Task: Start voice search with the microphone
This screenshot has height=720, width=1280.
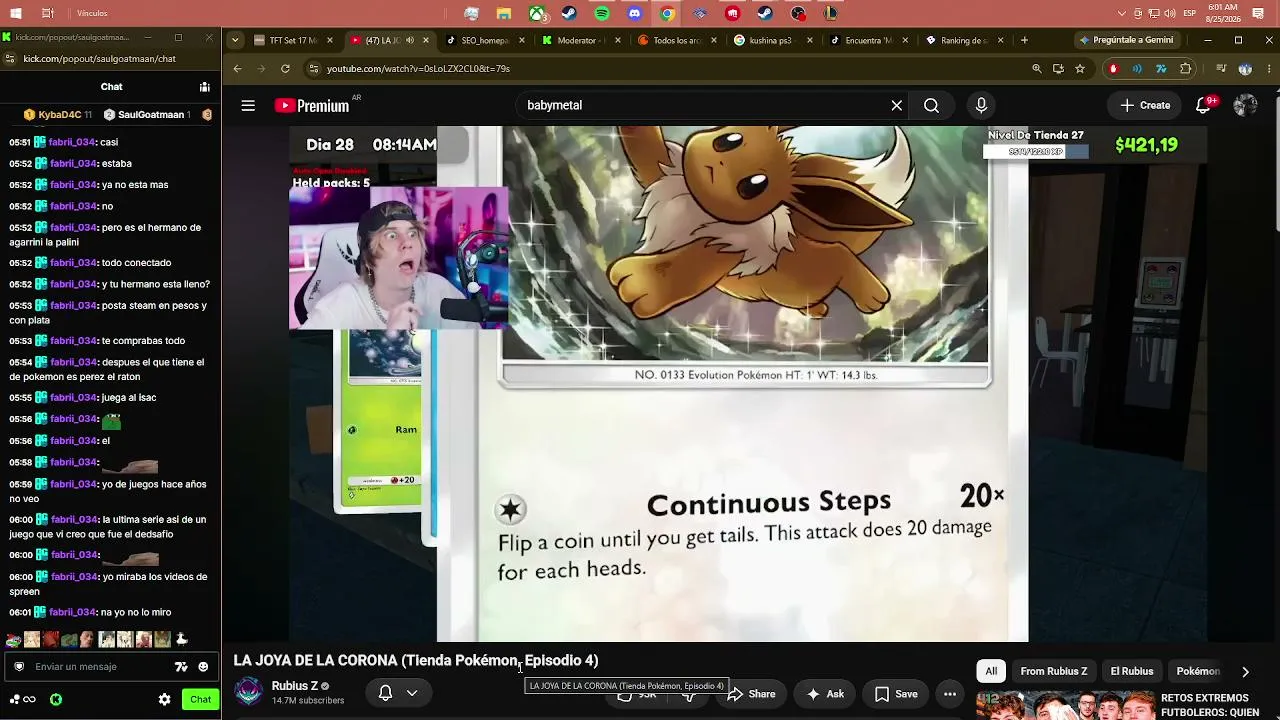Action: 981,105
